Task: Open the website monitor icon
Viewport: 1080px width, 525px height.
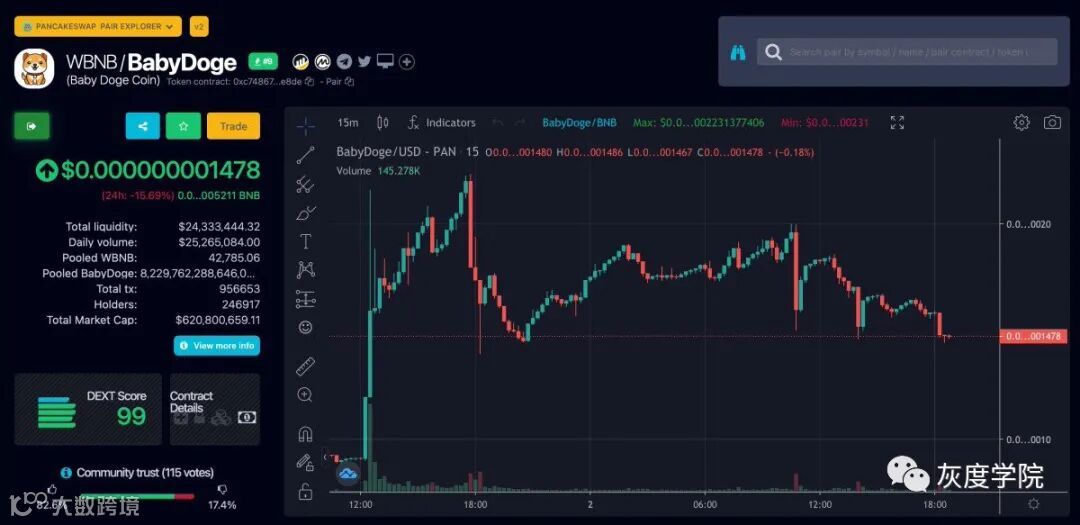Action: (385, 62)
